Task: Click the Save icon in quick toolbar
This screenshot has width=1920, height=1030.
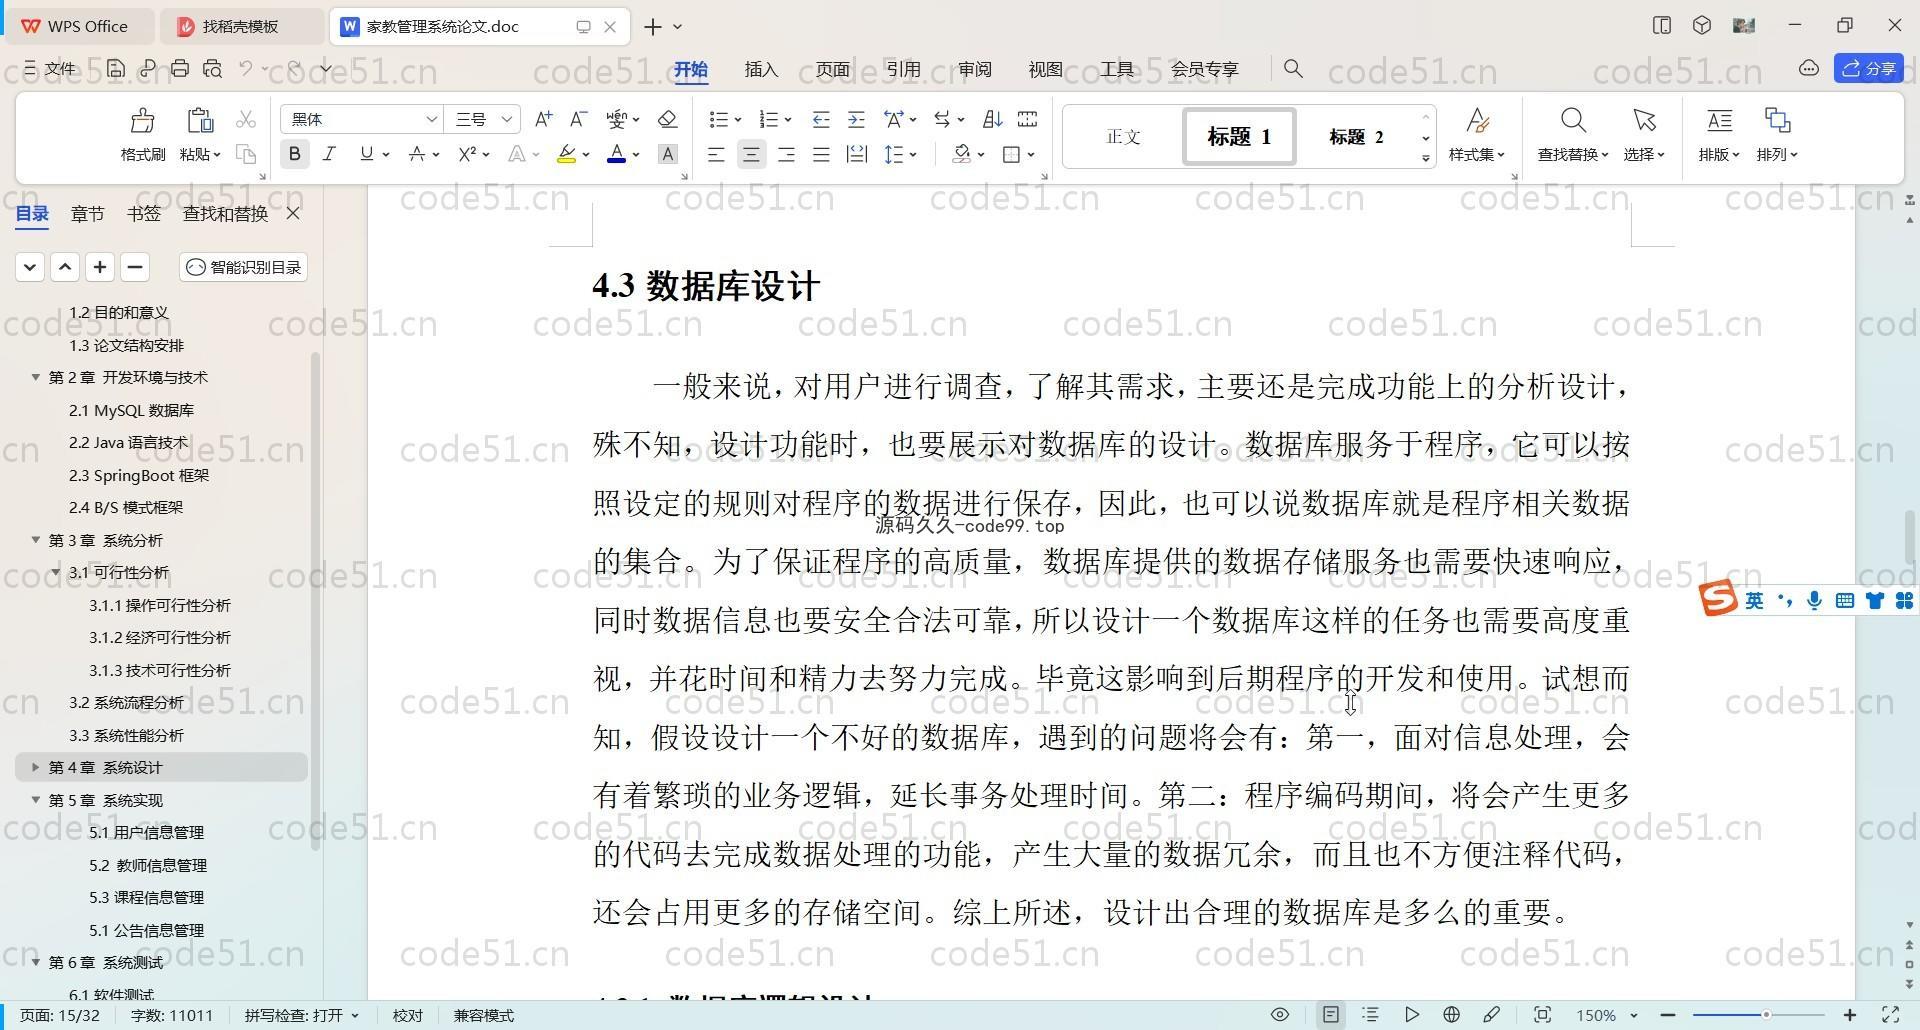Action: [x=116, y=68]
